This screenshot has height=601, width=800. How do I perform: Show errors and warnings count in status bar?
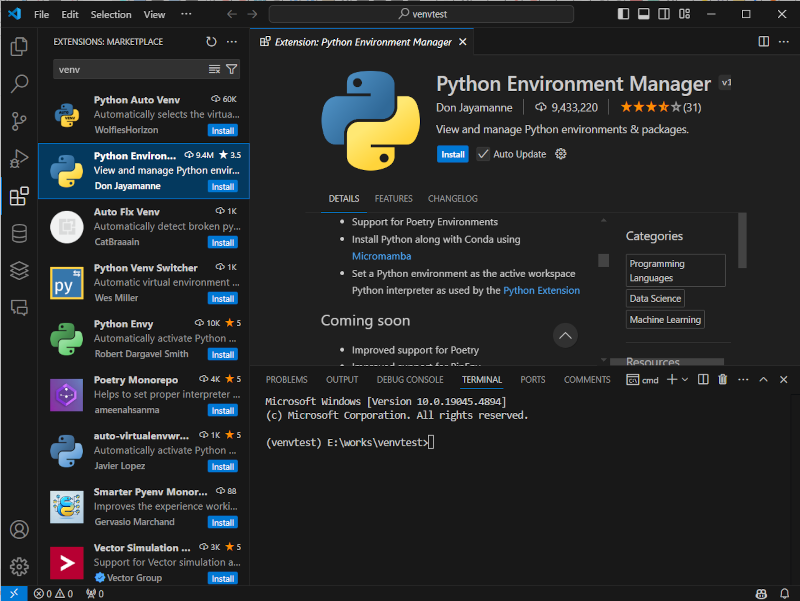[54, 594]
